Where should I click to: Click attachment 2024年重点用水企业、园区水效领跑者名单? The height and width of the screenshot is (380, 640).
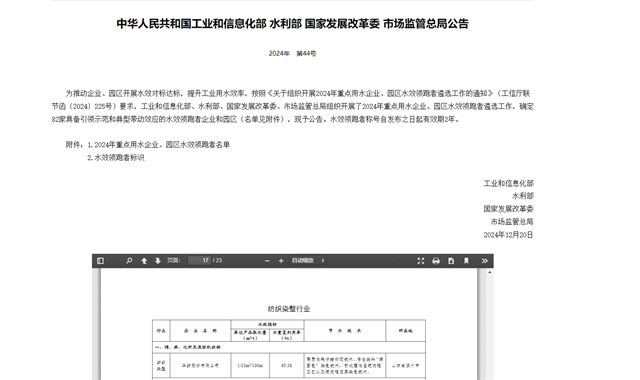pos(162,145)
